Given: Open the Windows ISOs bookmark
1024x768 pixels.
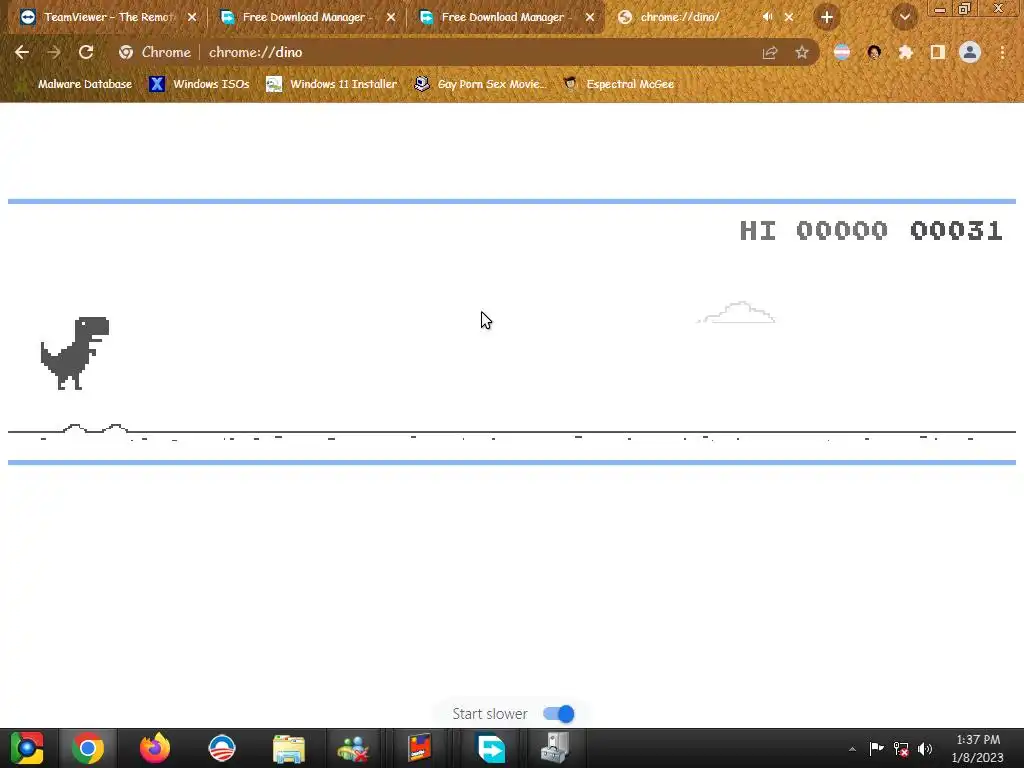Looking at the screenshot, I should 199,84.
